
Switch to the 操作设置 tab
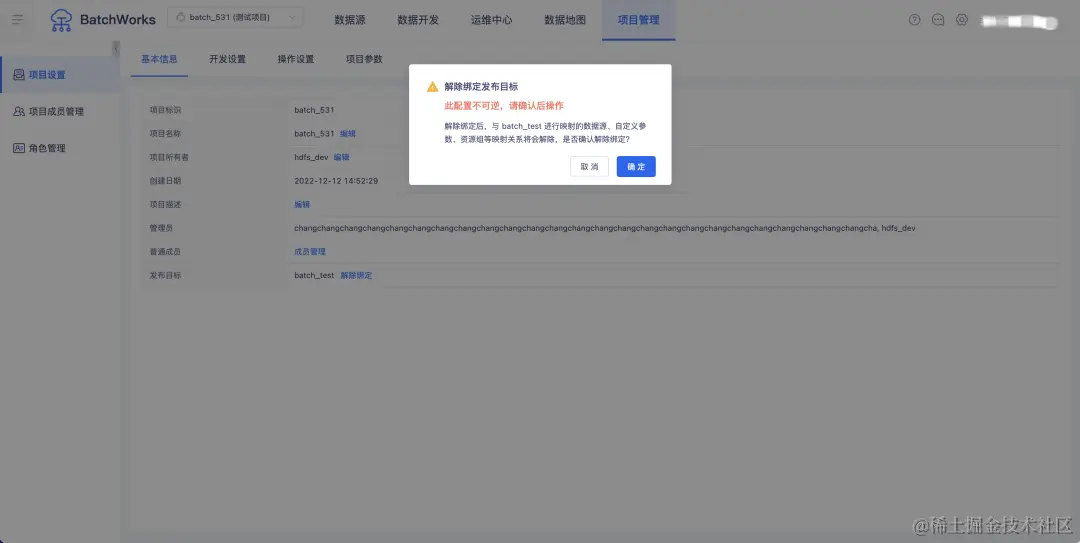295,59
